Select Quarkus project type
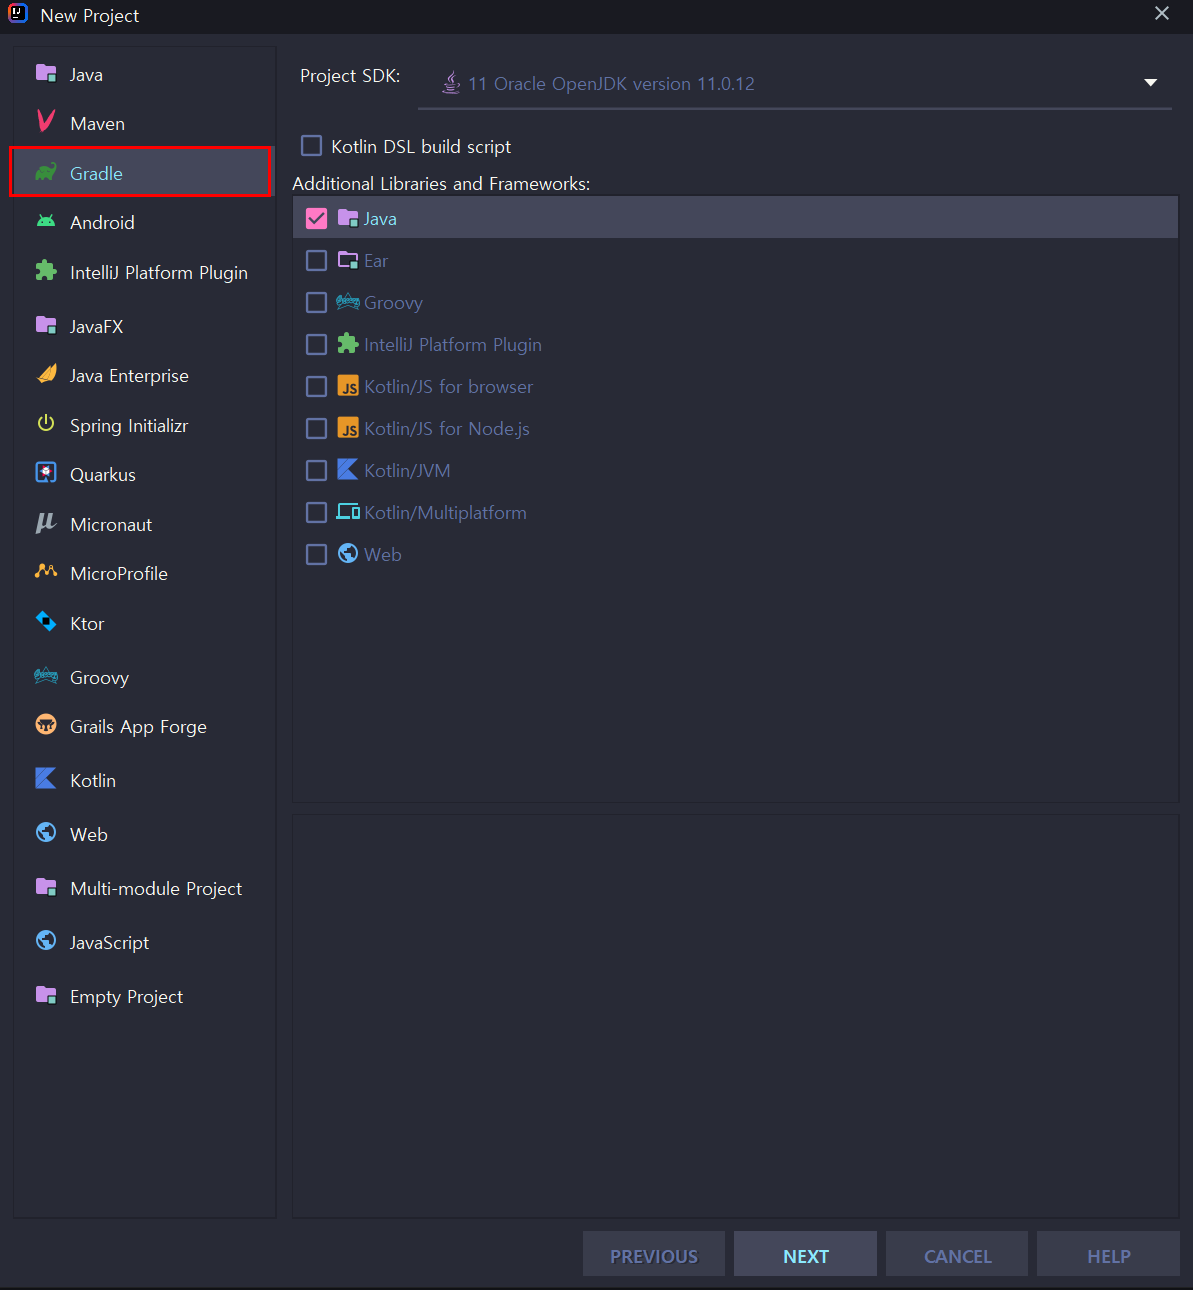Image resolution: width=1193 pixels, height=1290 pixels. [x=142, y=474]
